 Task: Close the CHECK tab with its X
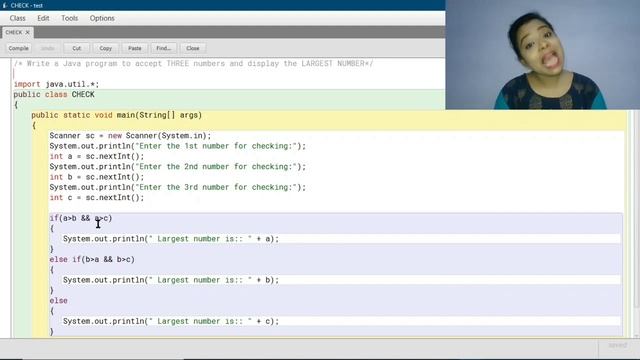28,32
